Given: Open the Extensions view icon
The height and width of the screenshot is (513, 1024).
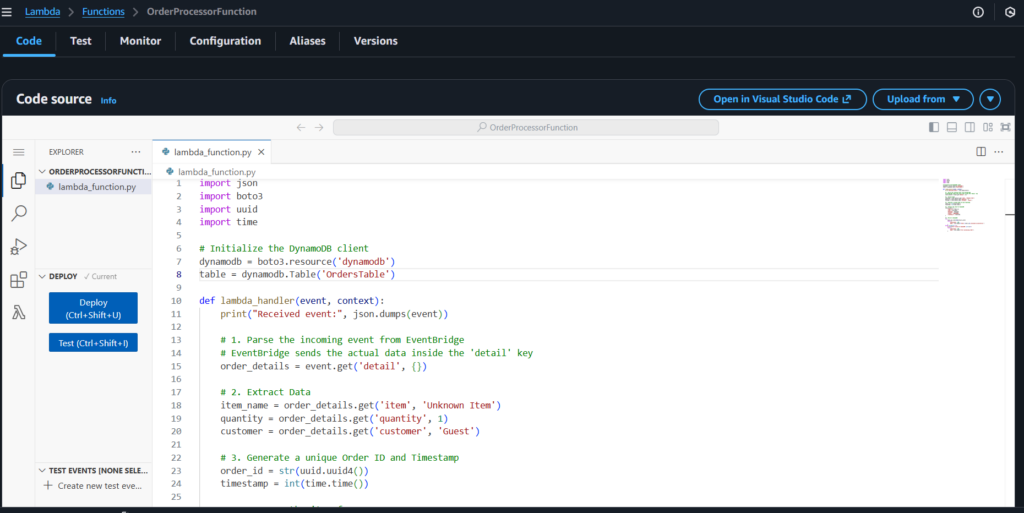Looking at the screenshot, I should [x=18, y=280].
